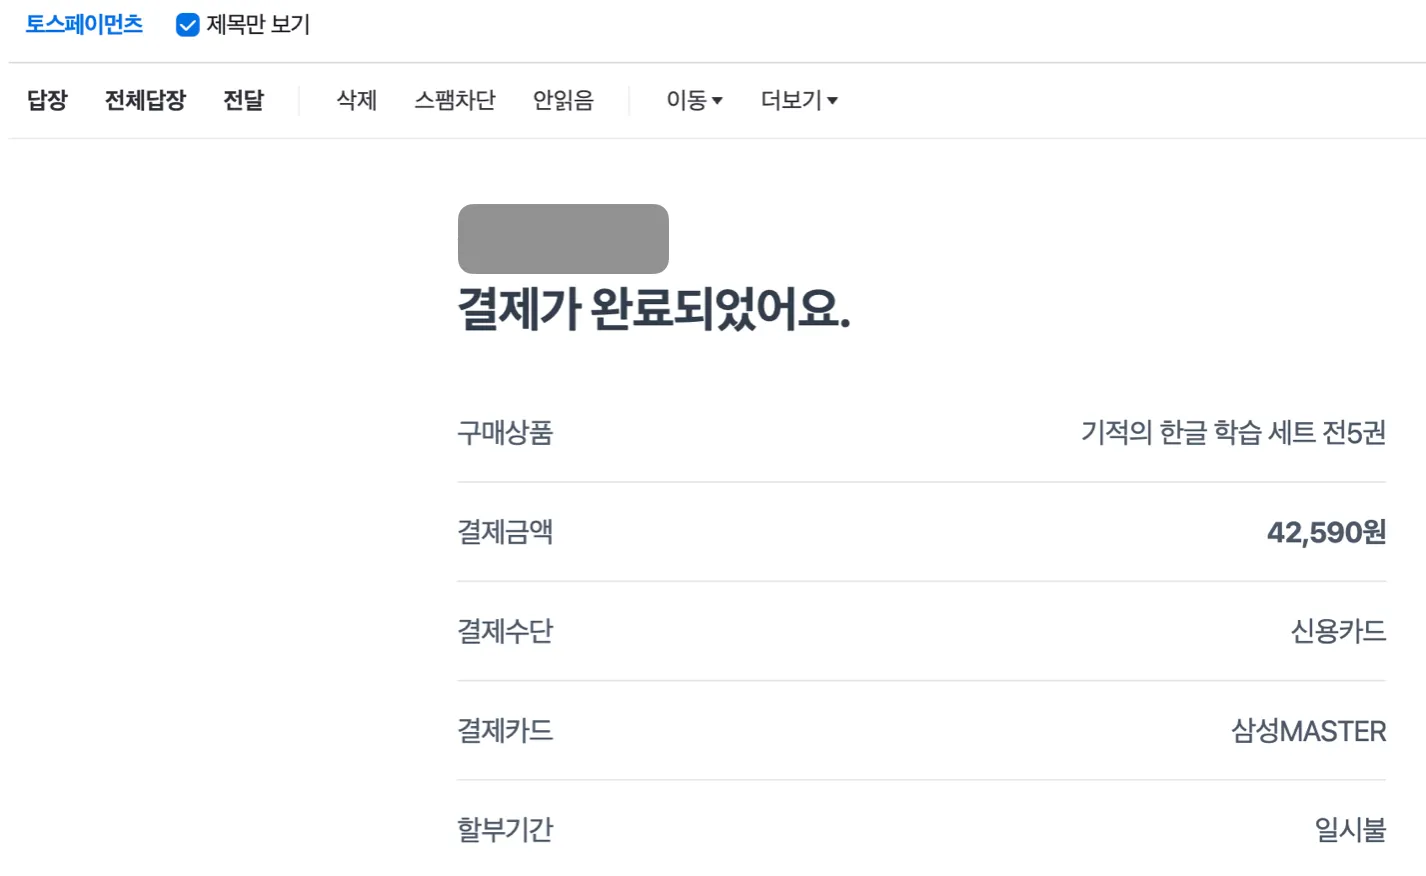Select 전체답장 to reply all
Viewport: 1426px width, 876px height.
(145, 100)
